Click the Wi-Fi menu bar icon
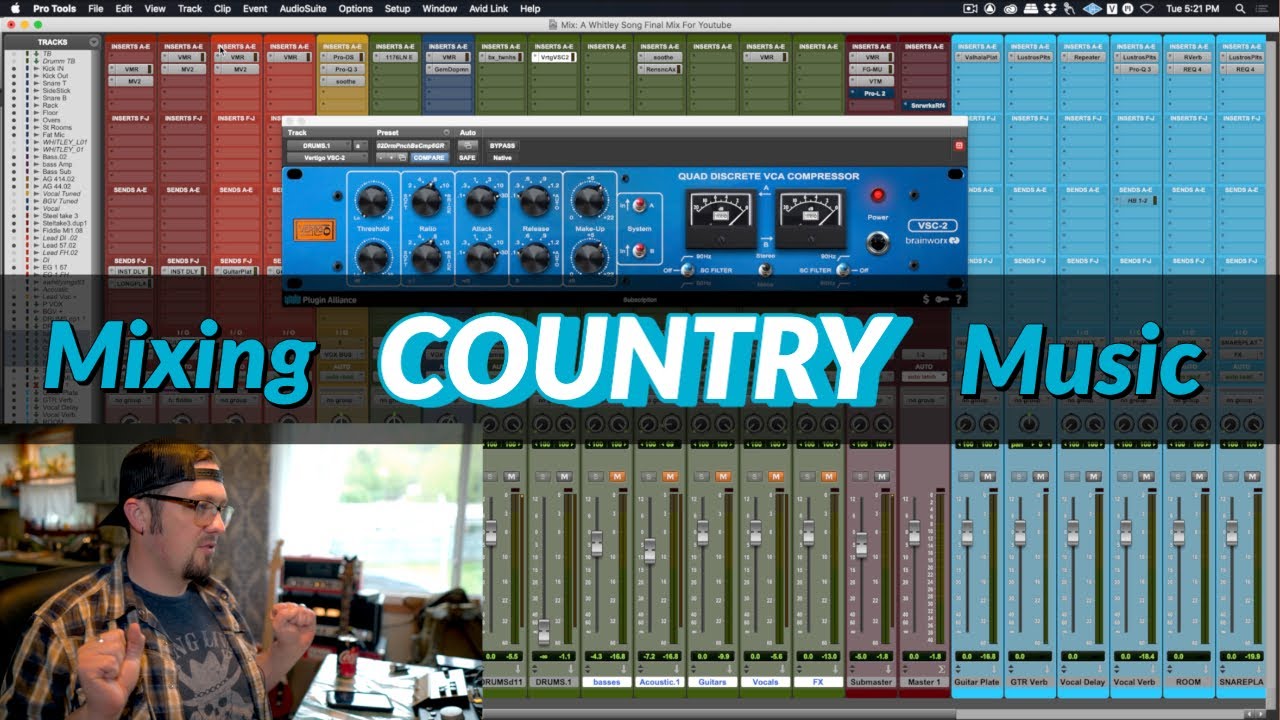1280x720 pixels. [x=1146, y=8]
